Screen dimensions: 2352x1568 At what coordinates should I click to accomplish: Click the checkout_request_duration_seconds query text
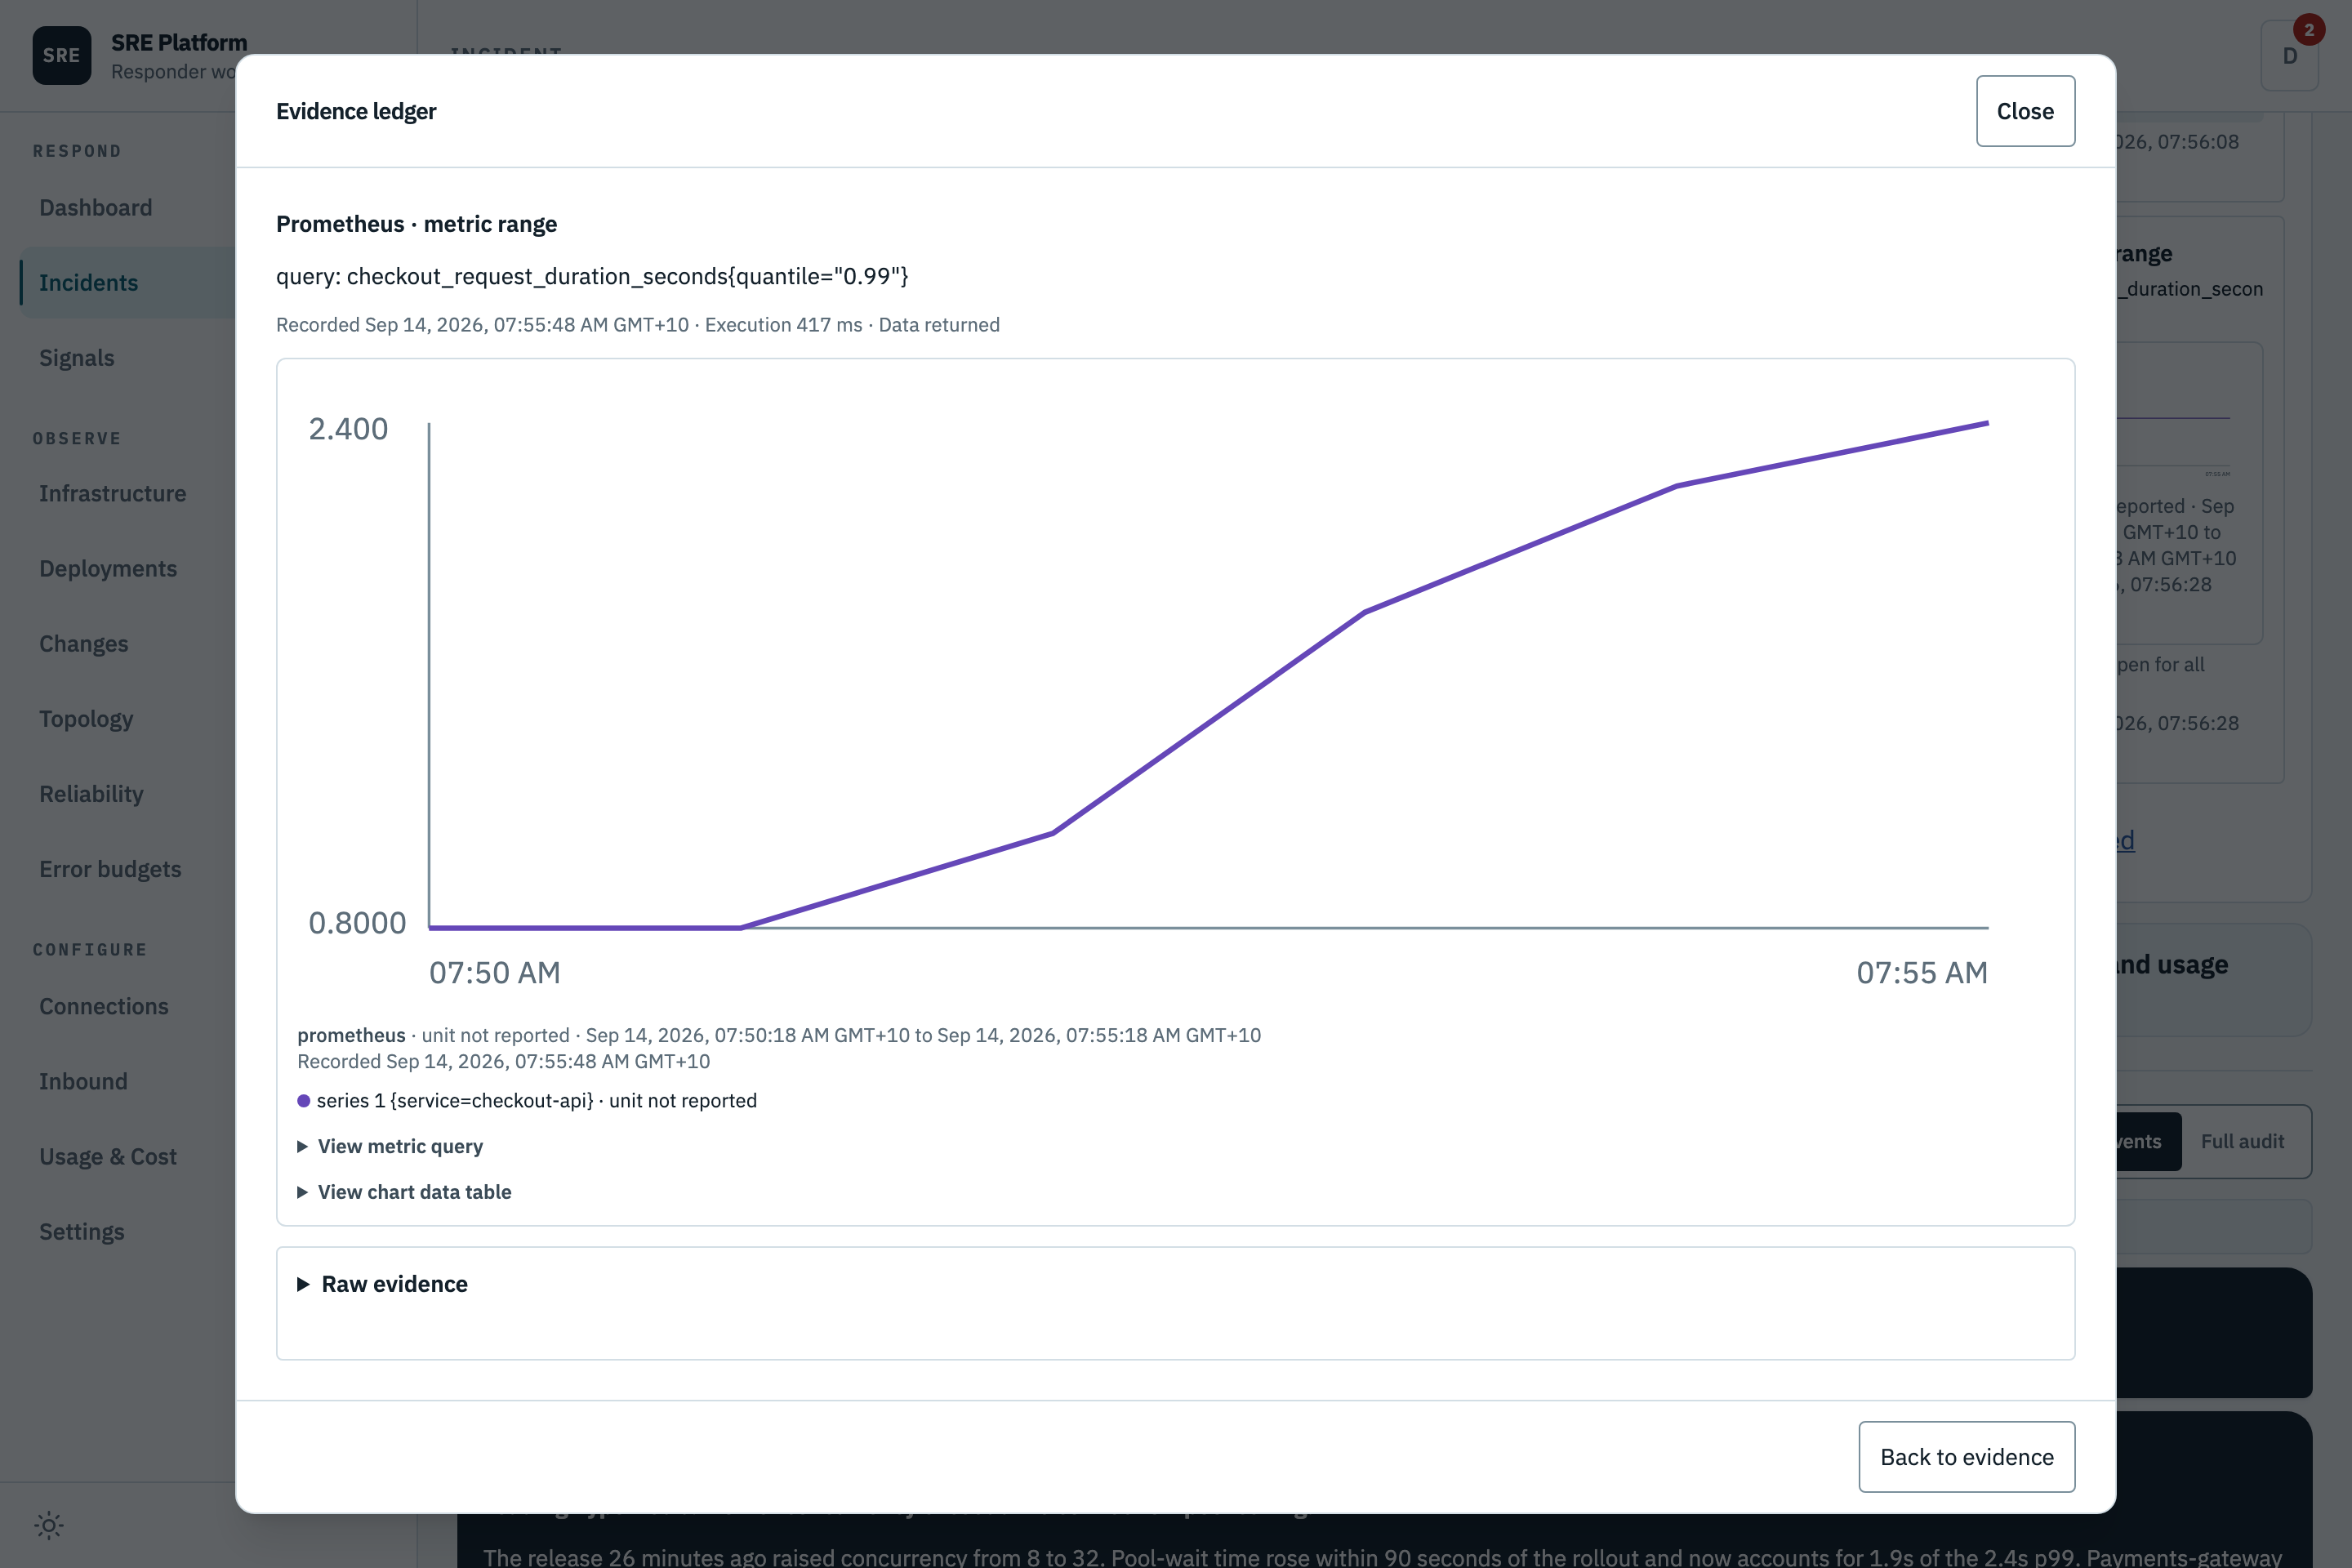[592, 276]
